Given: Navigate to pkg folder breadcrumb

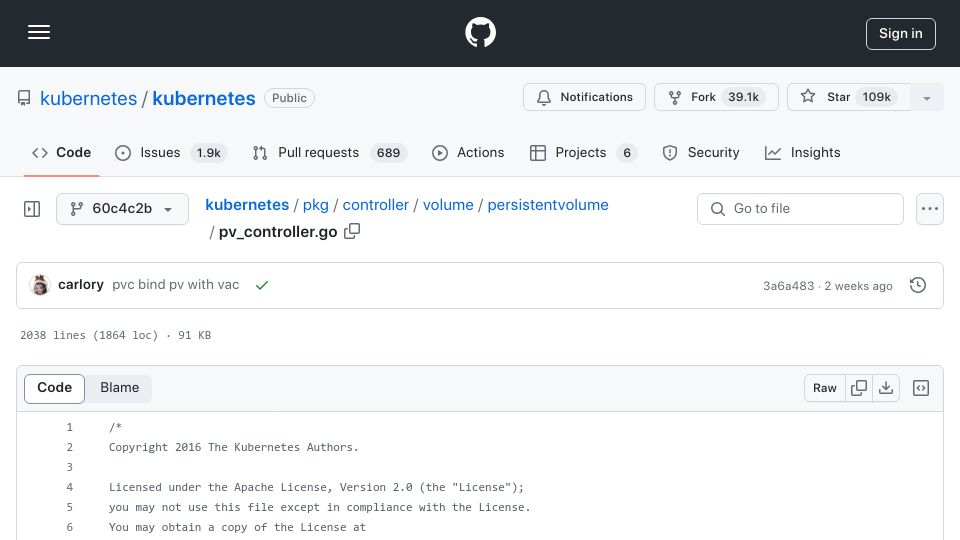Looking at the screenshot, I should pos(315,205).
